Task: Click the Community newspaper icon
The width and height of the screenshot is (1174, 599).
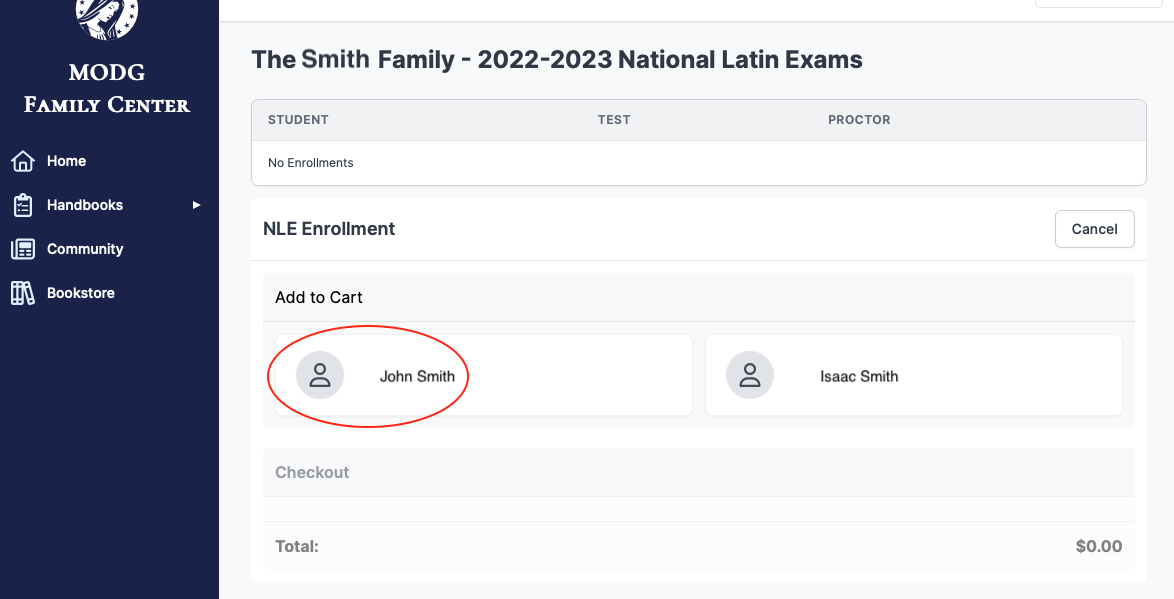Action: pos(22,249)
